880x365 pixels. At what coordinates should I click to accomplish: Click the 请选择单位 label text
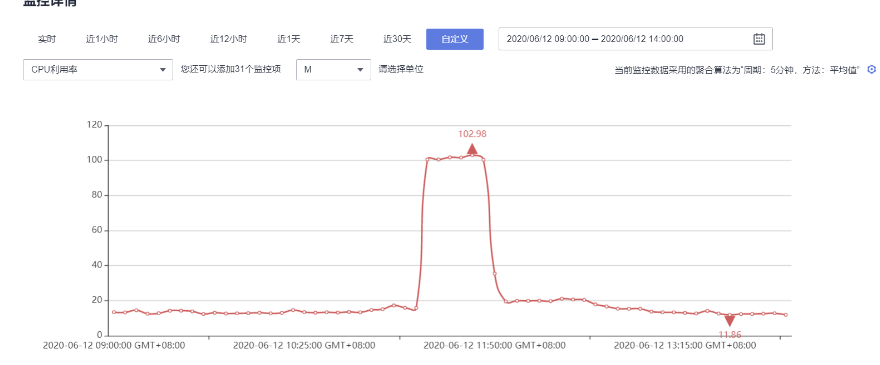coord(401,70)
